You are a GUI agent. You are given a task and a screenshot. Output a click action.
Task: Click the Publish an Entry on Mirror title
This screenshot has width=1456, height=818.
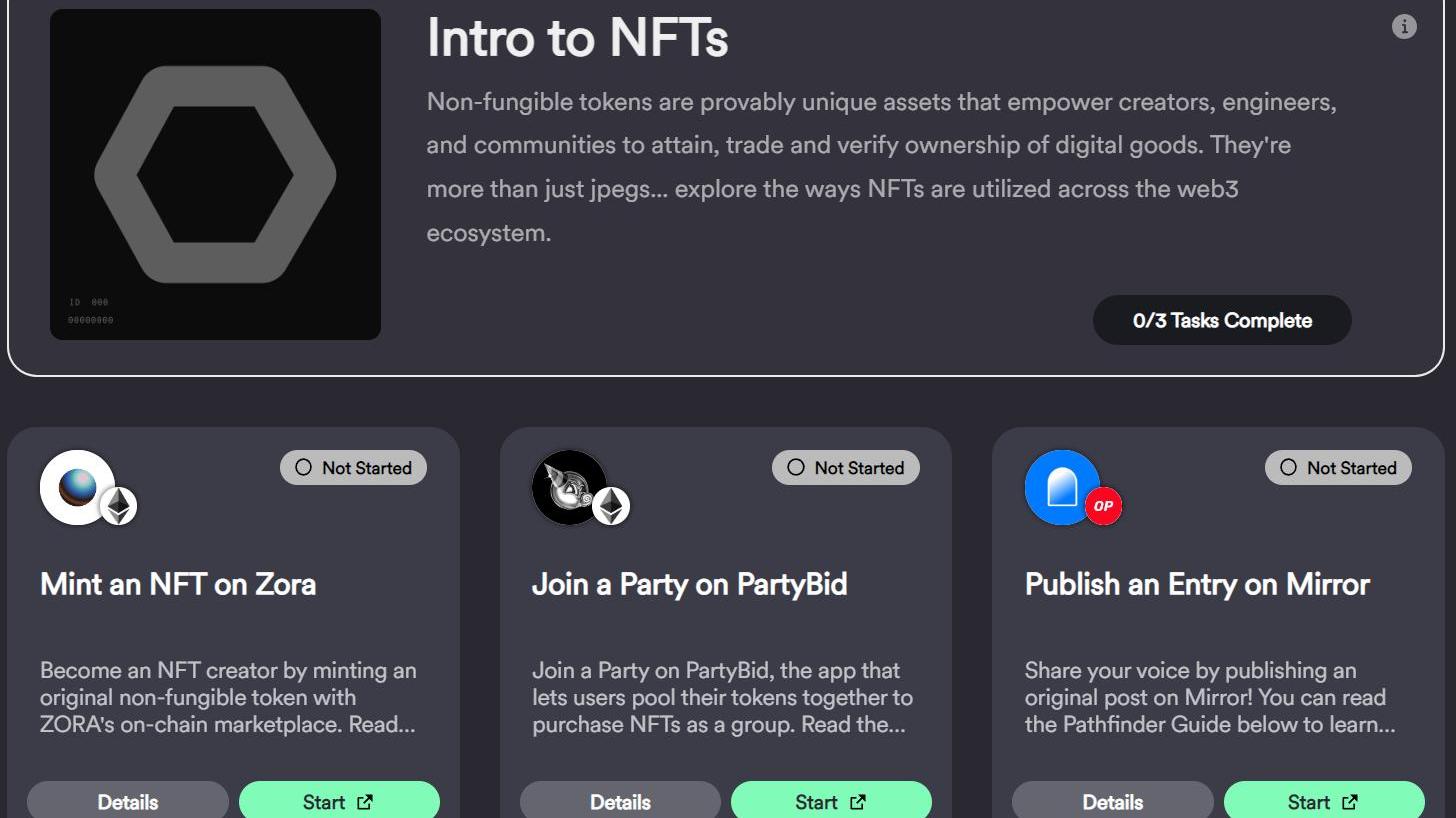point(1197,584)
